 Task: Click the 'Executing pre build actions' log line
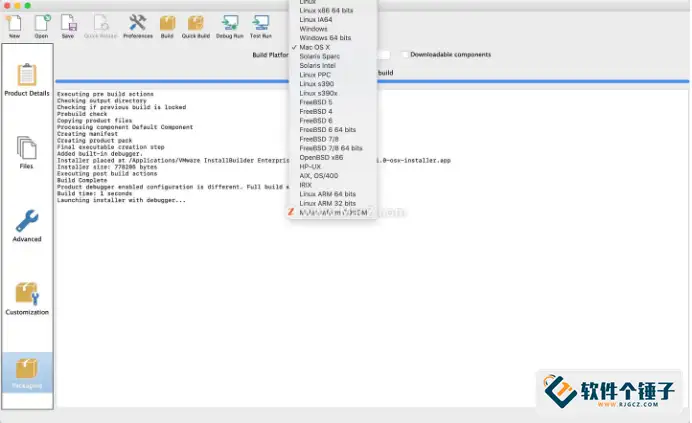pyautogui.click(x=105, y=94)
